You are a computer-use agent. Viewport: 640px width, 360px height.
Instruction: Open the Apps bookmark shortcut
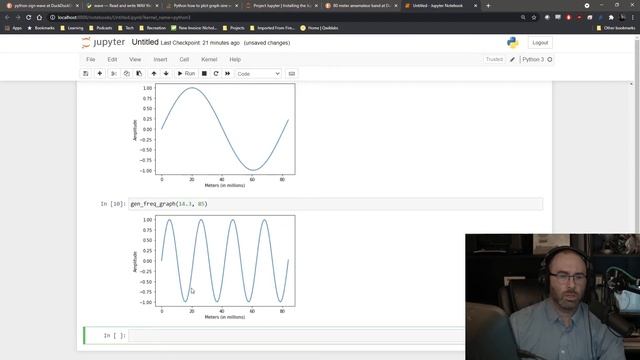pos(13,28)
